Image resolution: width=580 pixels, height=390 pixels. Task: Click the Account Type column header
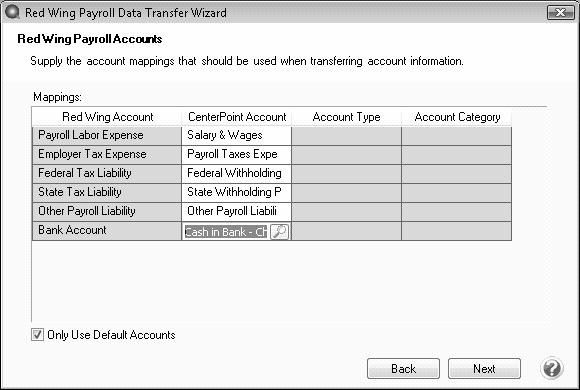coord(346,117)
